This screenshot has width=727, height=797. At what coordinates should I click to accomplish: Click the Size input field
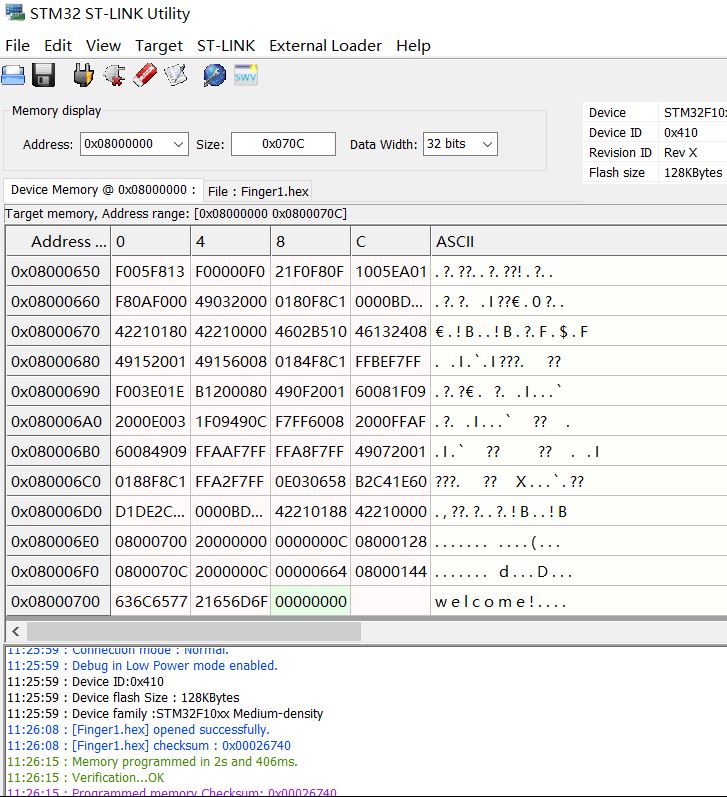coord(283,144)
